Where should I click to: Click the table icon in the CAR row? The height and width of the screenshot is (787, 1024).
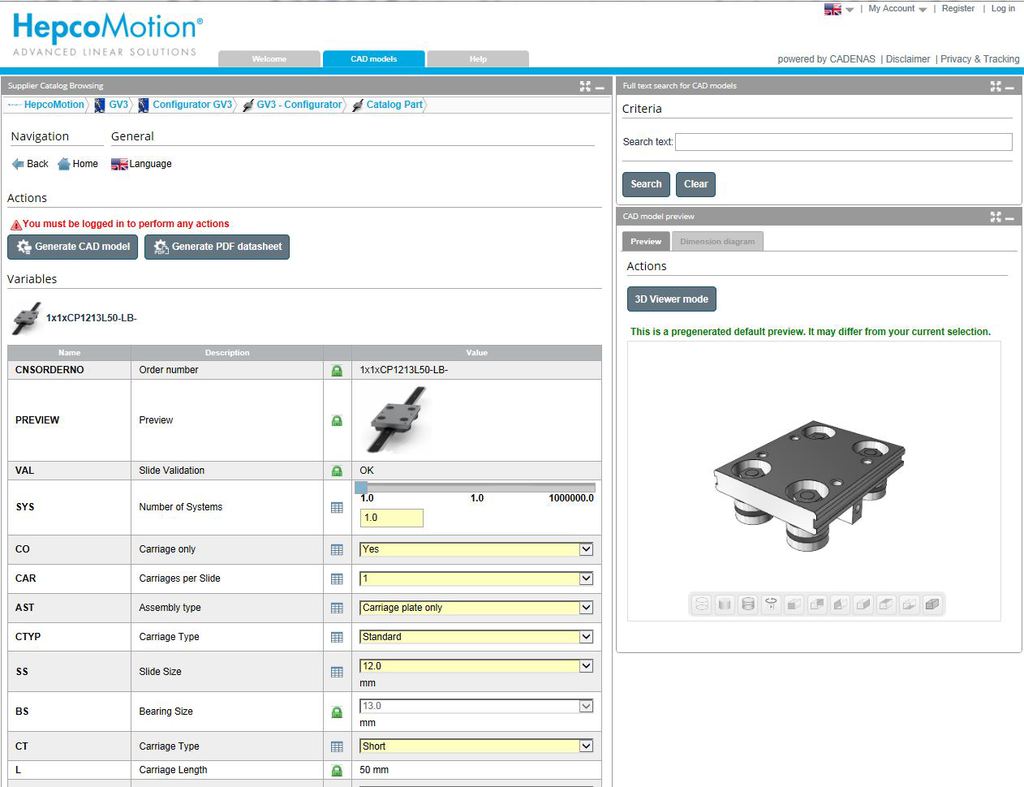pyautogui.click(x=337, y=579)
